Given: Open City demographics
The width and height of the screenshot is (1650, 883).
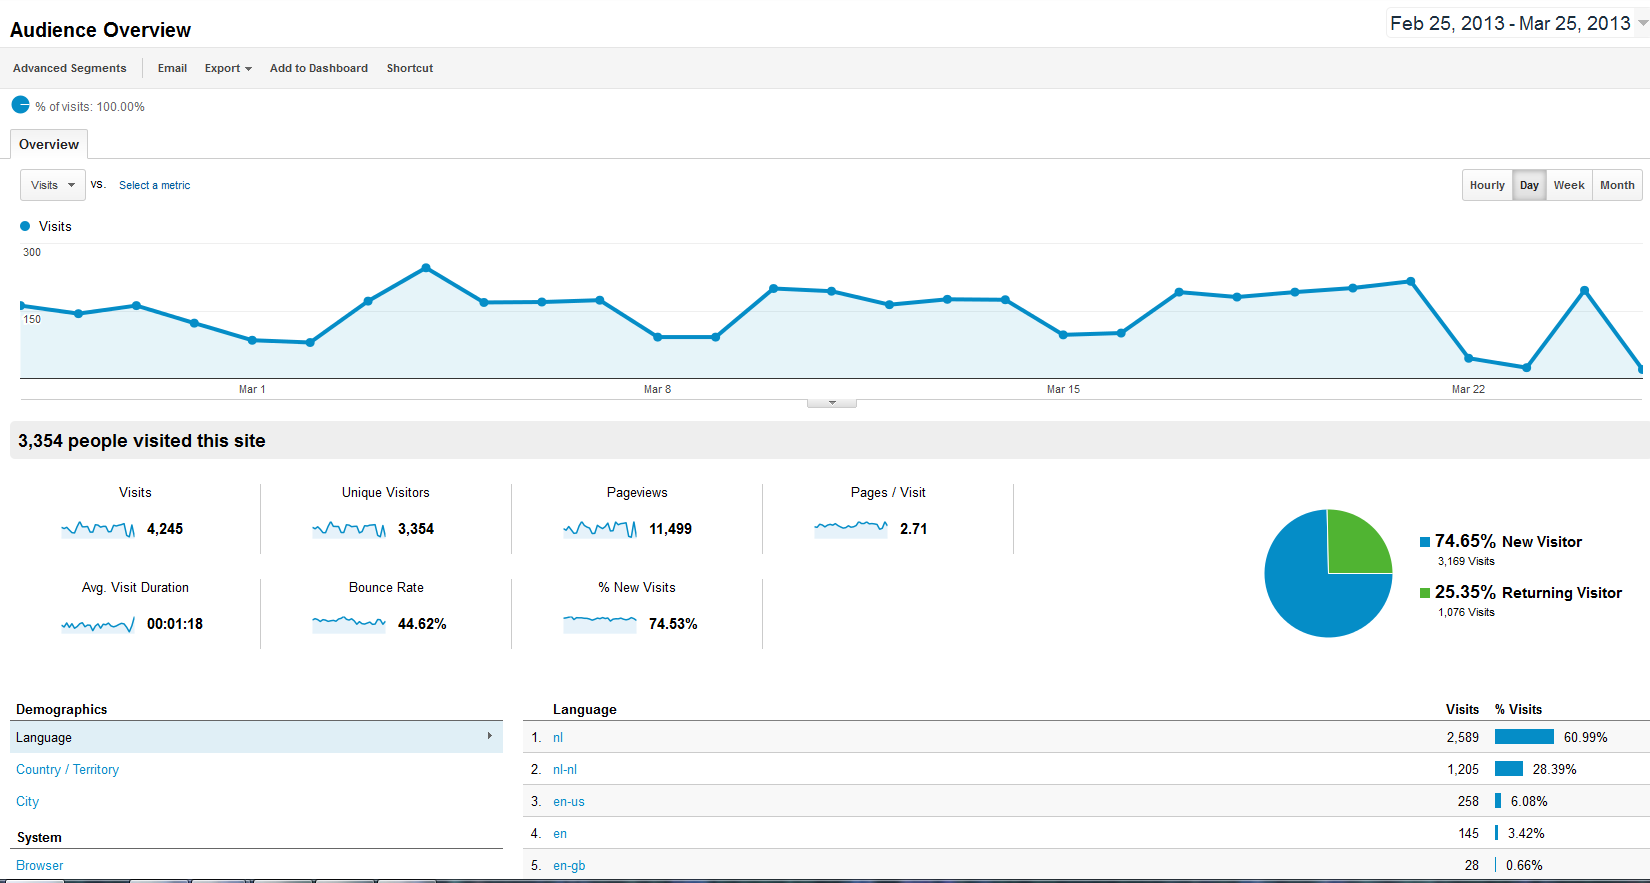Looking at the screenshot, I should tap(27, 801).
